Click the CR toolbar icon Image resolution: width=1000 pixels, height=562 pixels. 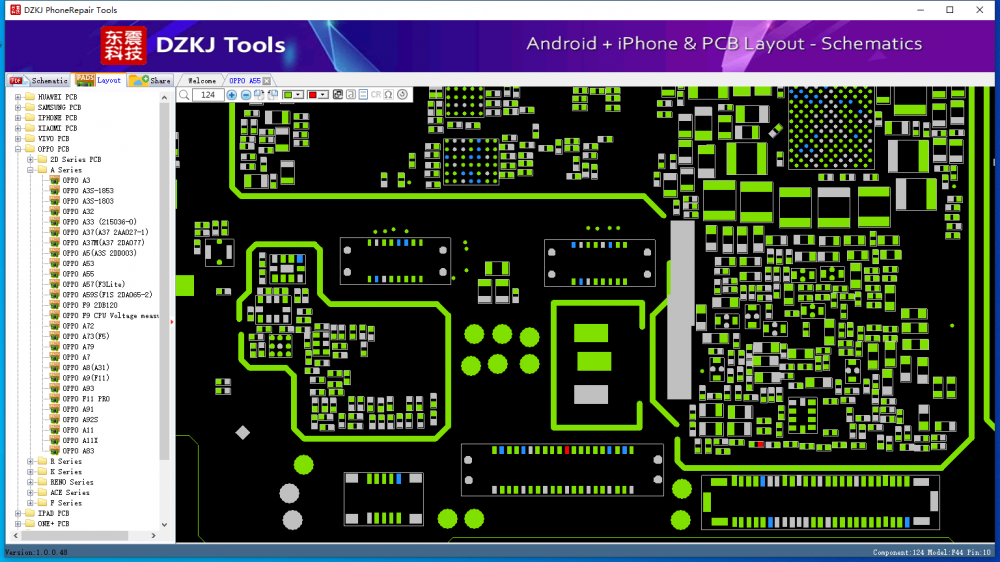click(375, 95)
